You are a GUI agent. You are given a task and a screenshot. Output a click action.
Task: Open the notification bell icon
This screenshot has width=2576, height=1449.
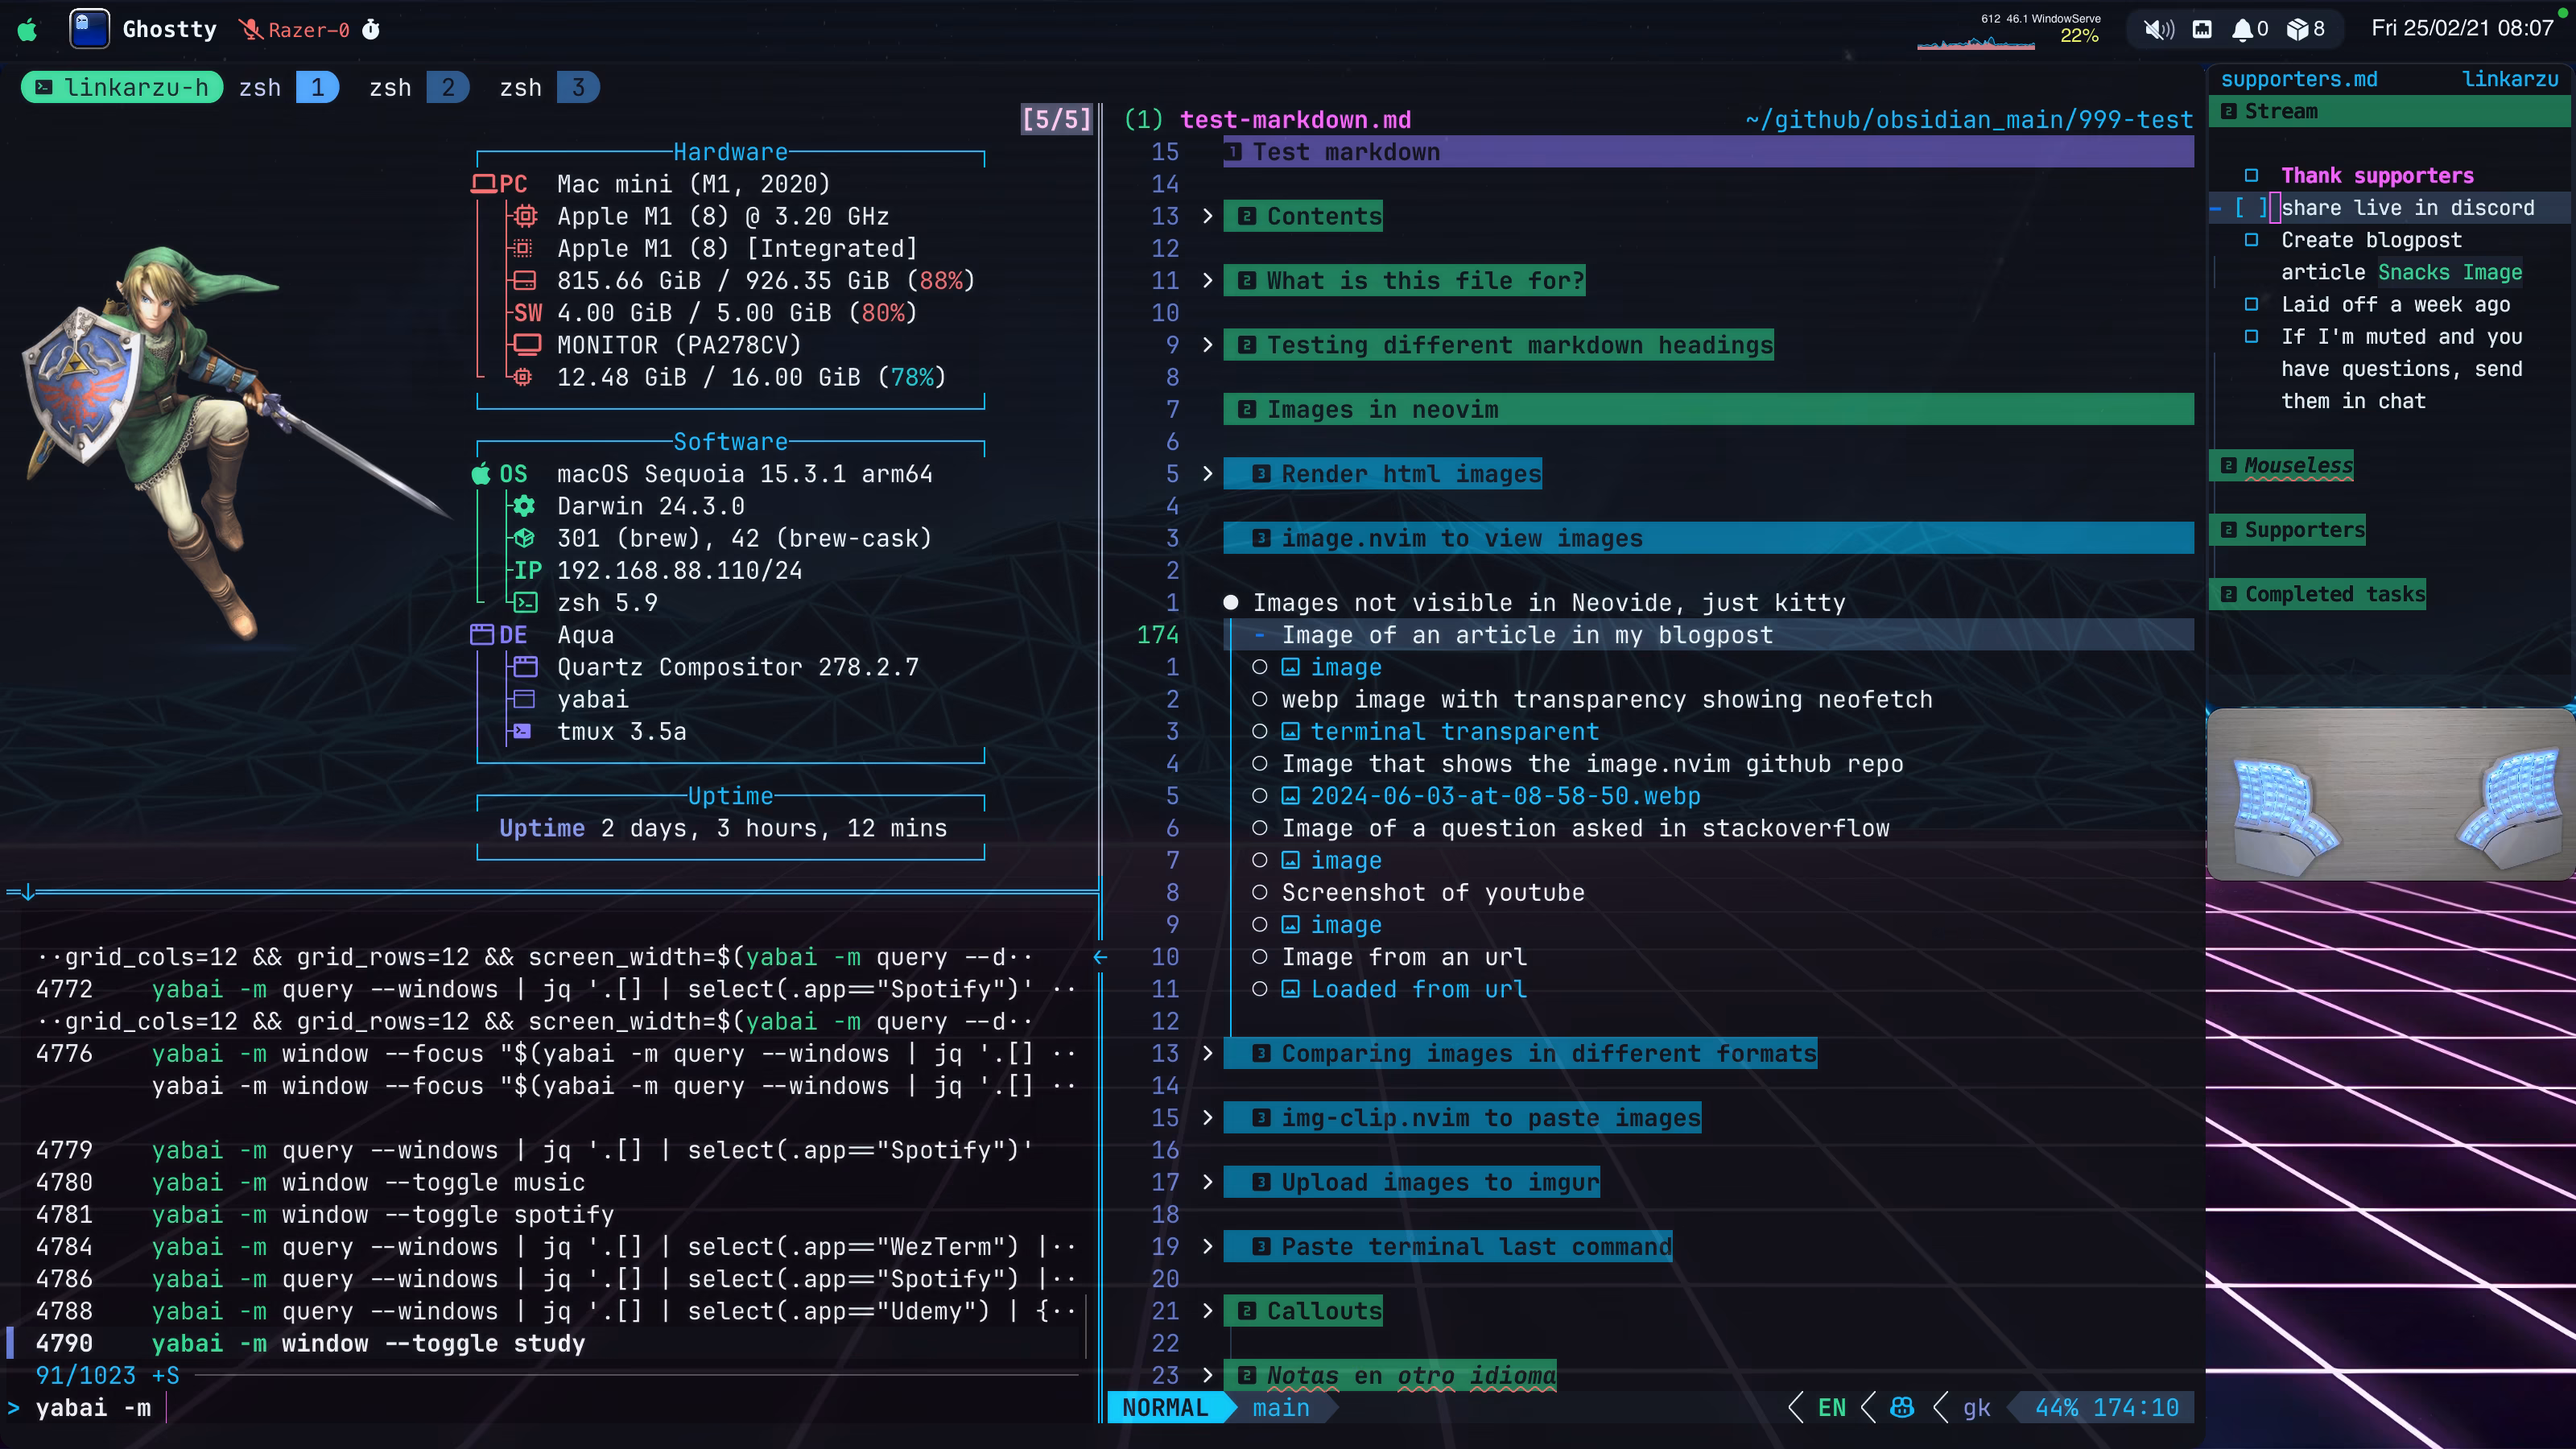[x=2242, y=29]
